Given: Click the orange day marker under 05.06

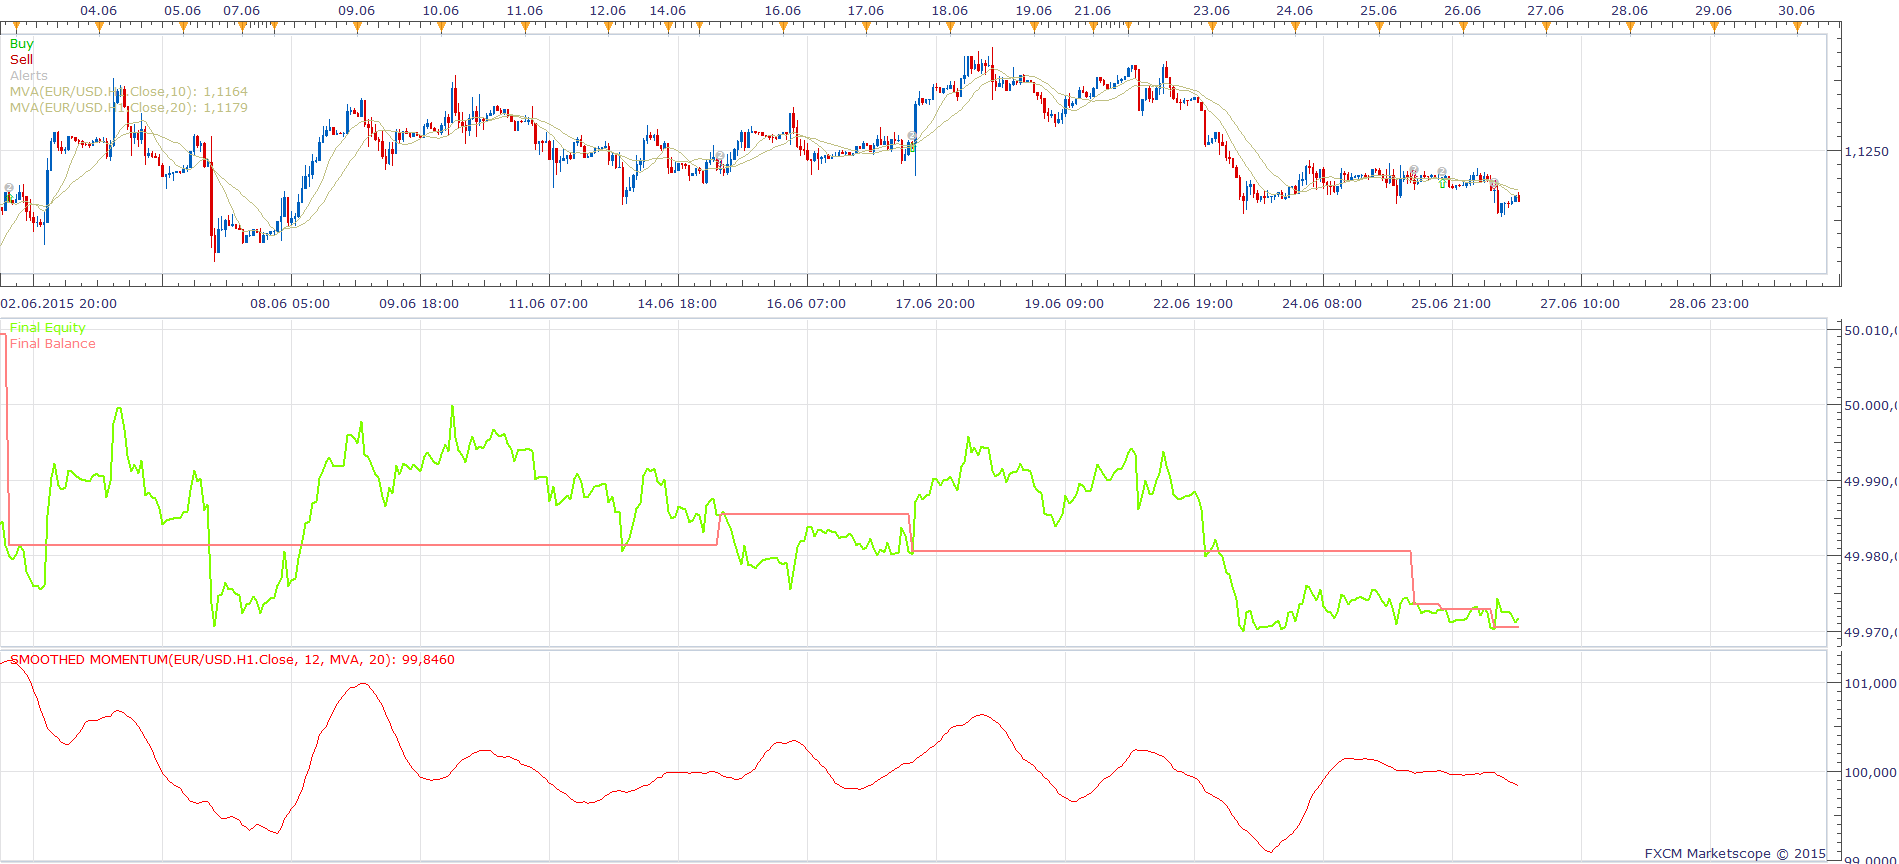Looking at the screenshot, I should click(183, 27).
